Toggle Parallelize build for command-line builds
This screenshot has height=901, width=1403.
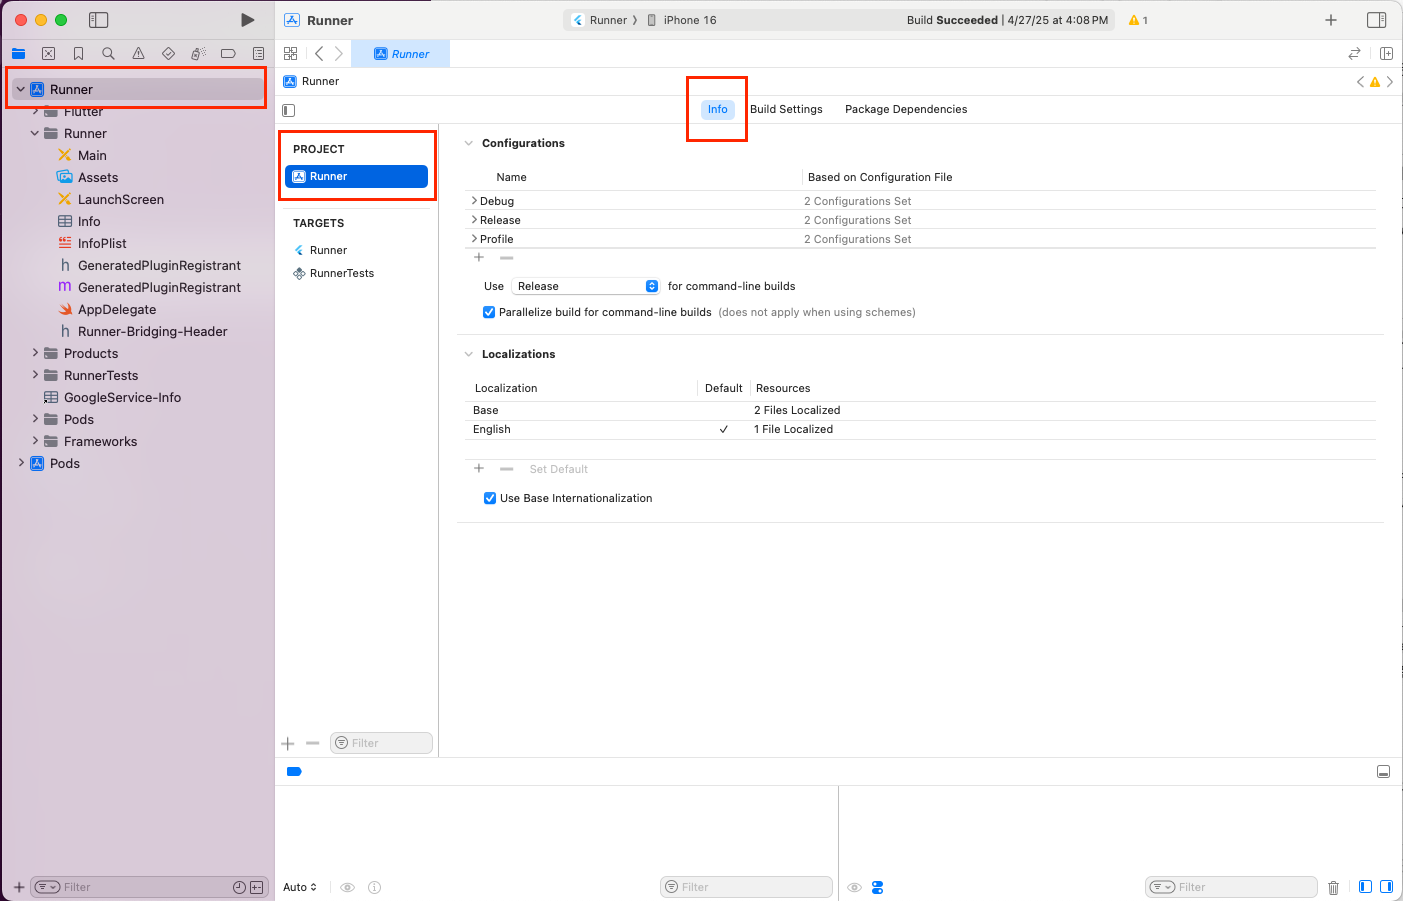489,312
